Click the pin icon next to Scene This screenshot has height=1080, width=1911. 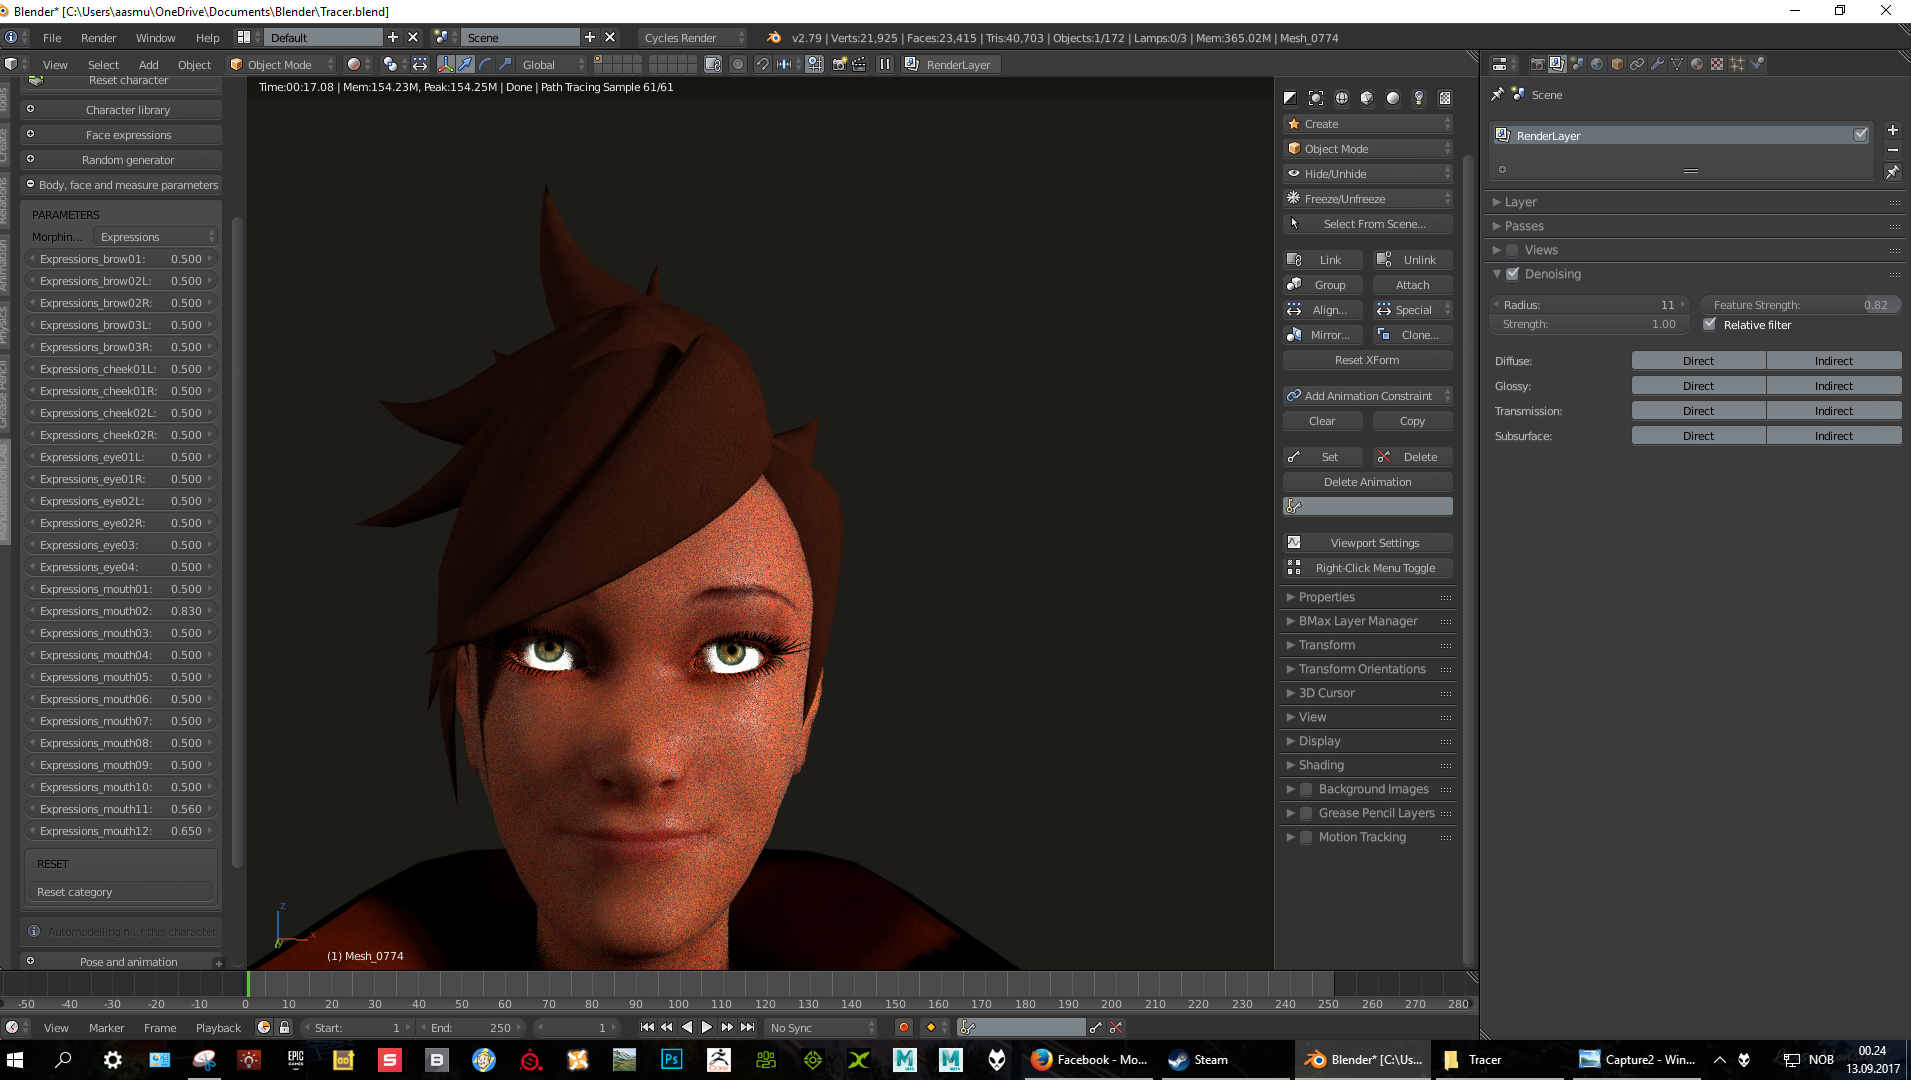click(1497, 94)
